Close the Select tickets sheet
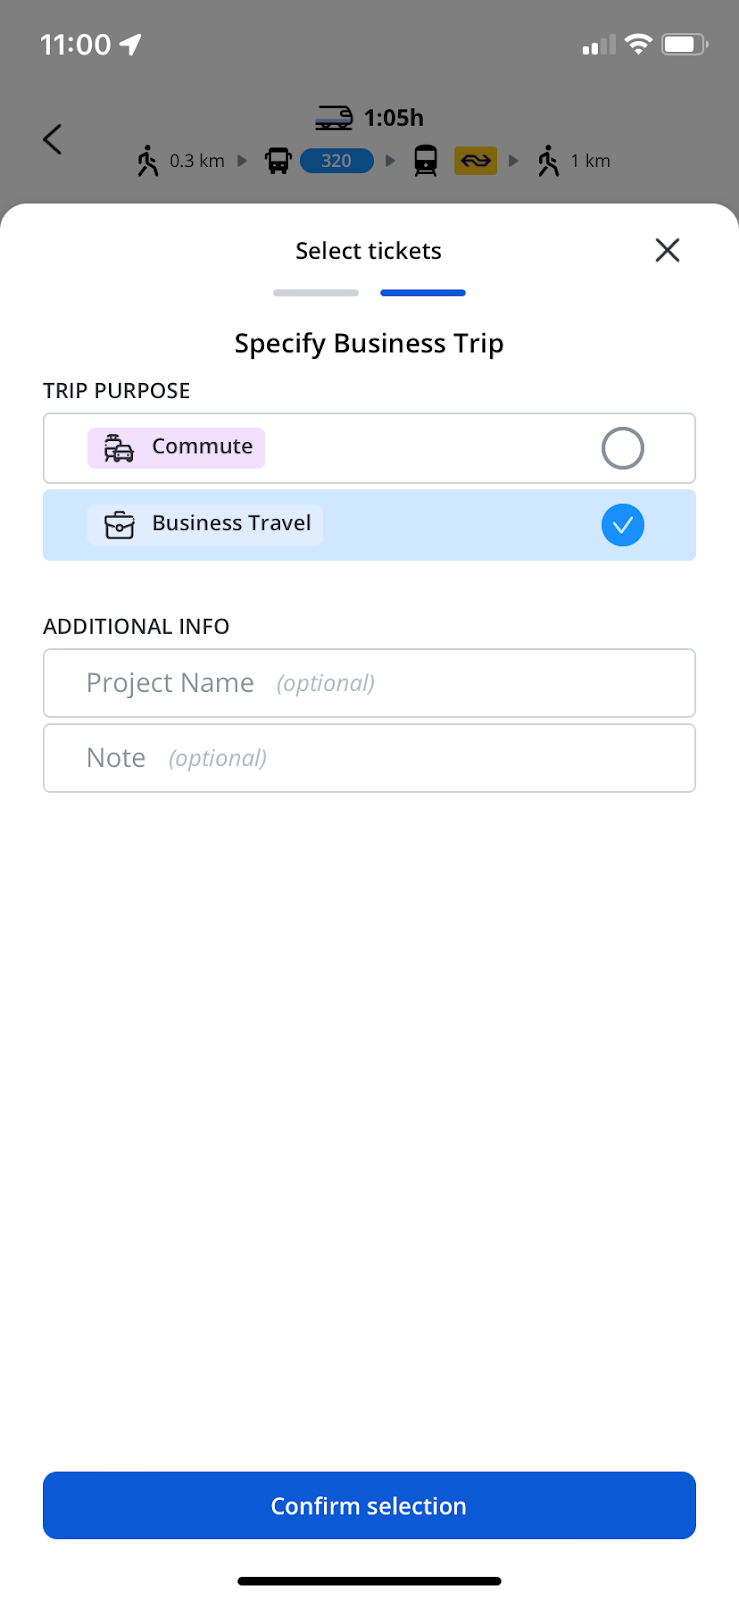 pyautogui.click(x=667, y=250)
